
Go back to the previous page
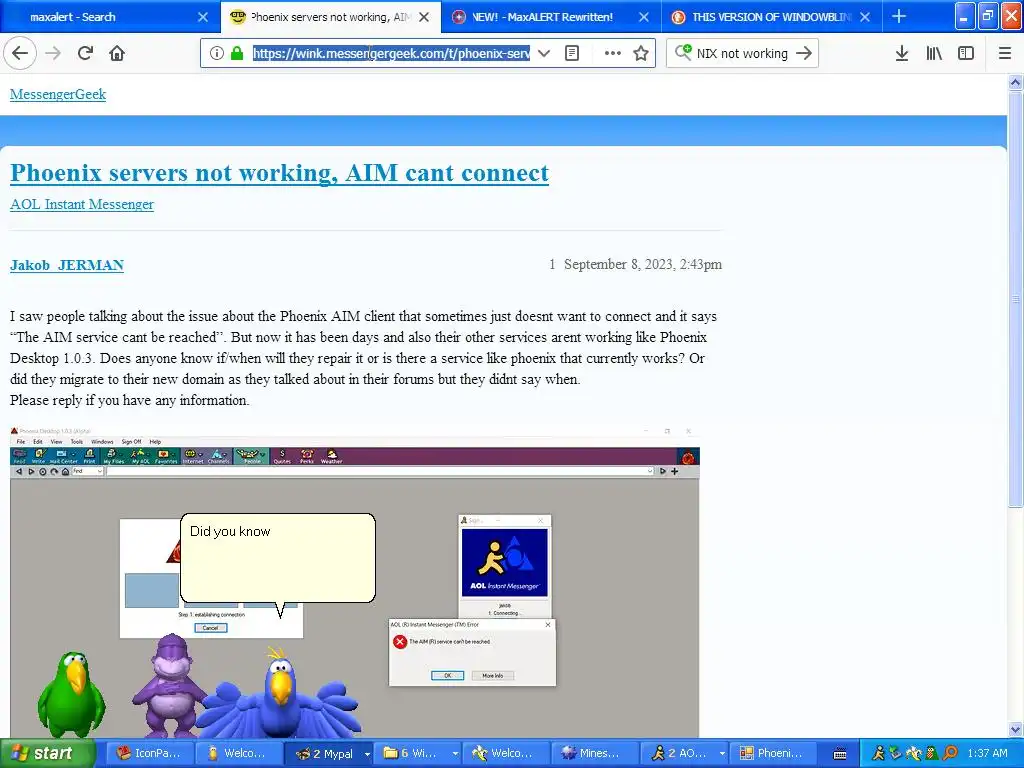(20, 53)
